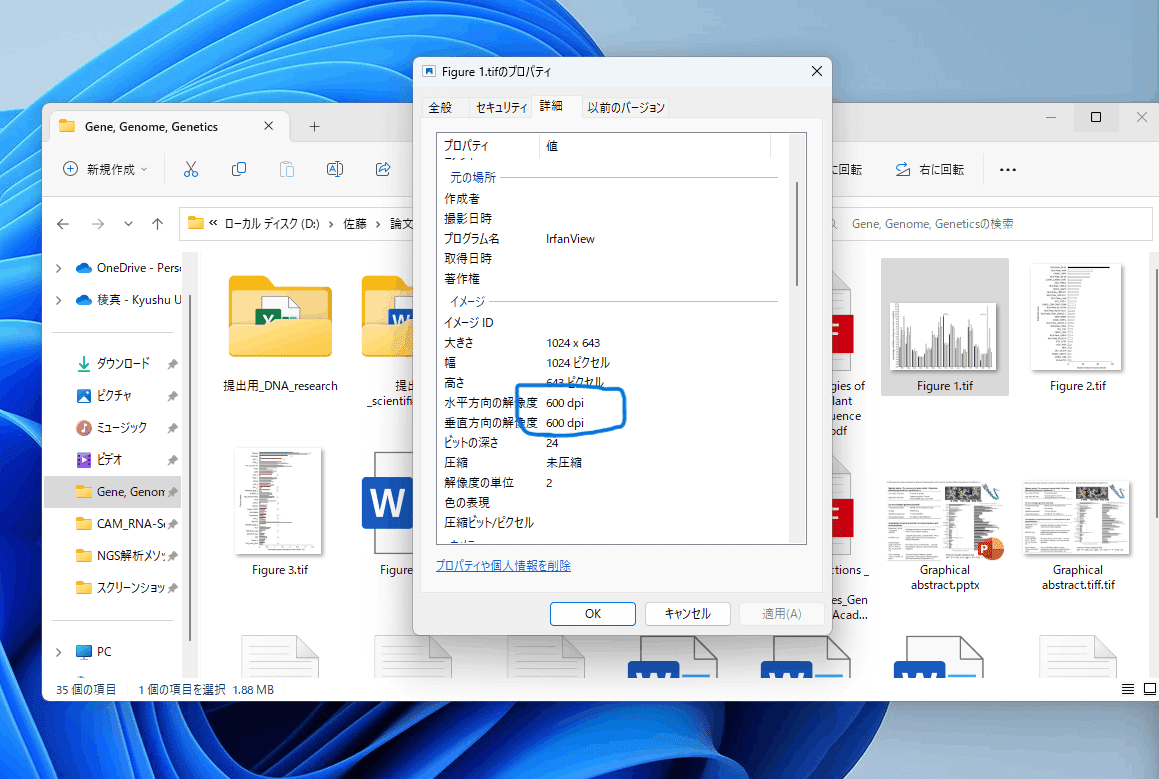This screenshot has height=779, width=1159.
Task: Switch to 全般 tab in properties dialog
Action: coord(441,108)
